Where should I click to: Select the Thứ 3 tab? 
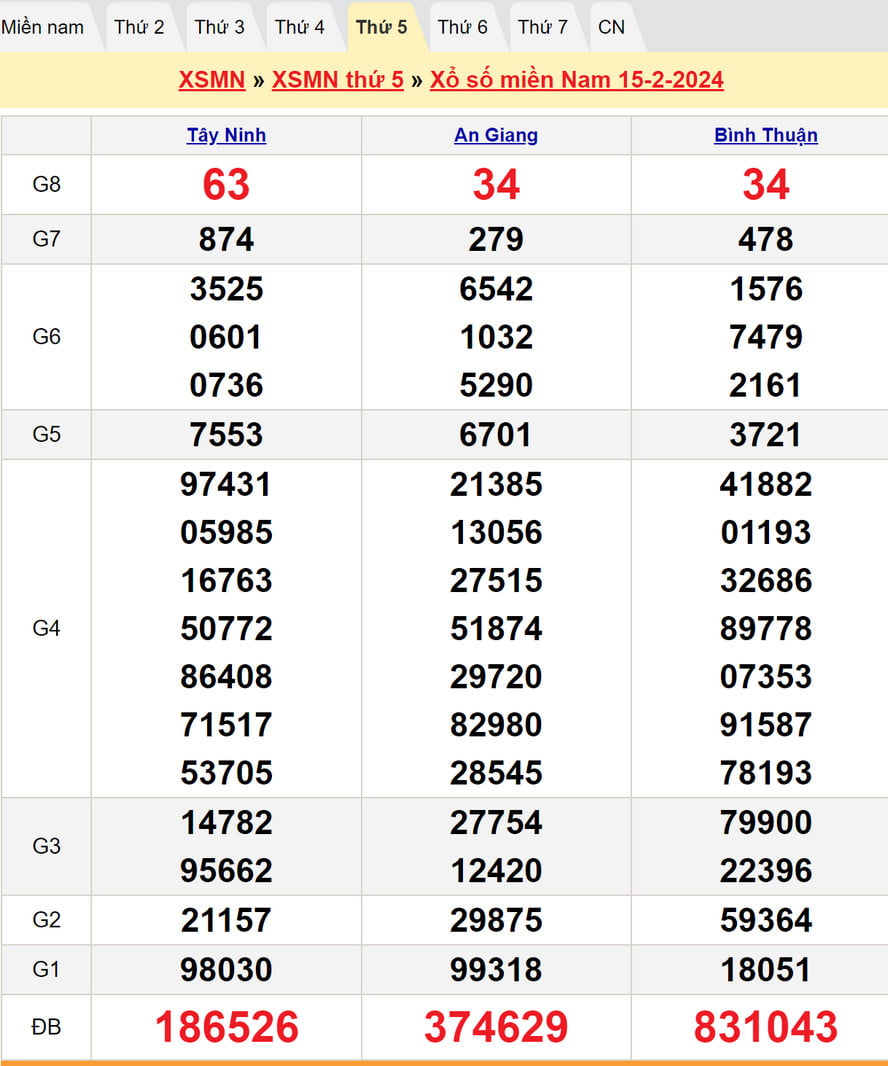coord(219,27)
